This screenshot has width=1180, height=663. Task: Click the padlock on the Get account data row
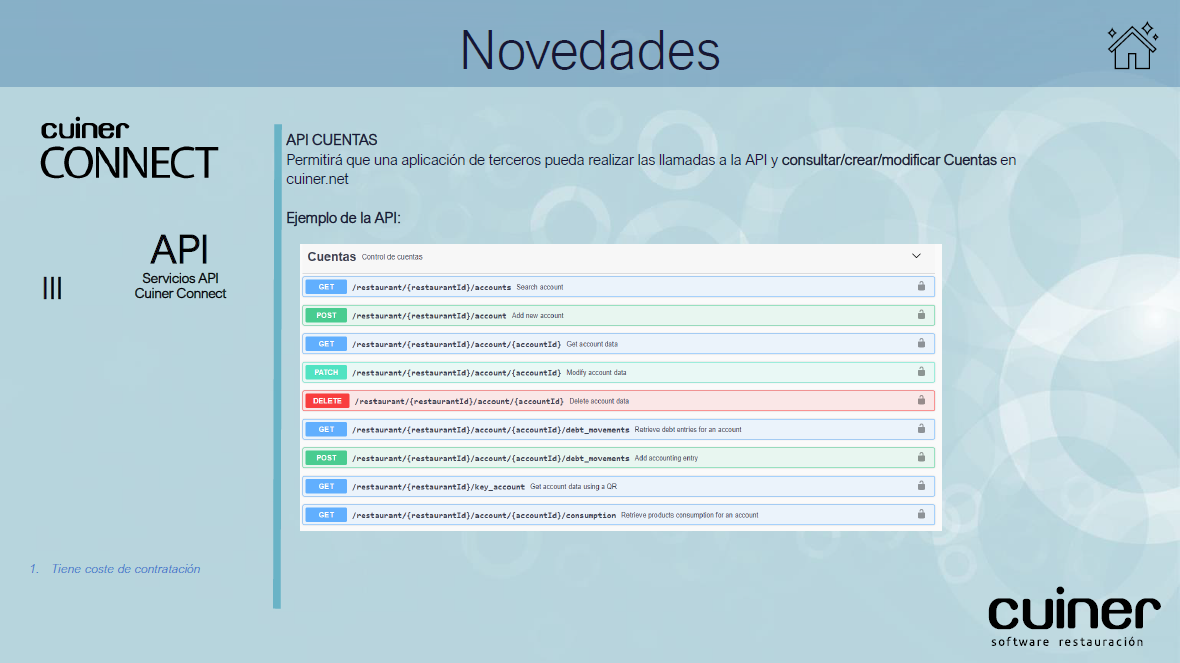pyautogui.click(x=921, y=343)
